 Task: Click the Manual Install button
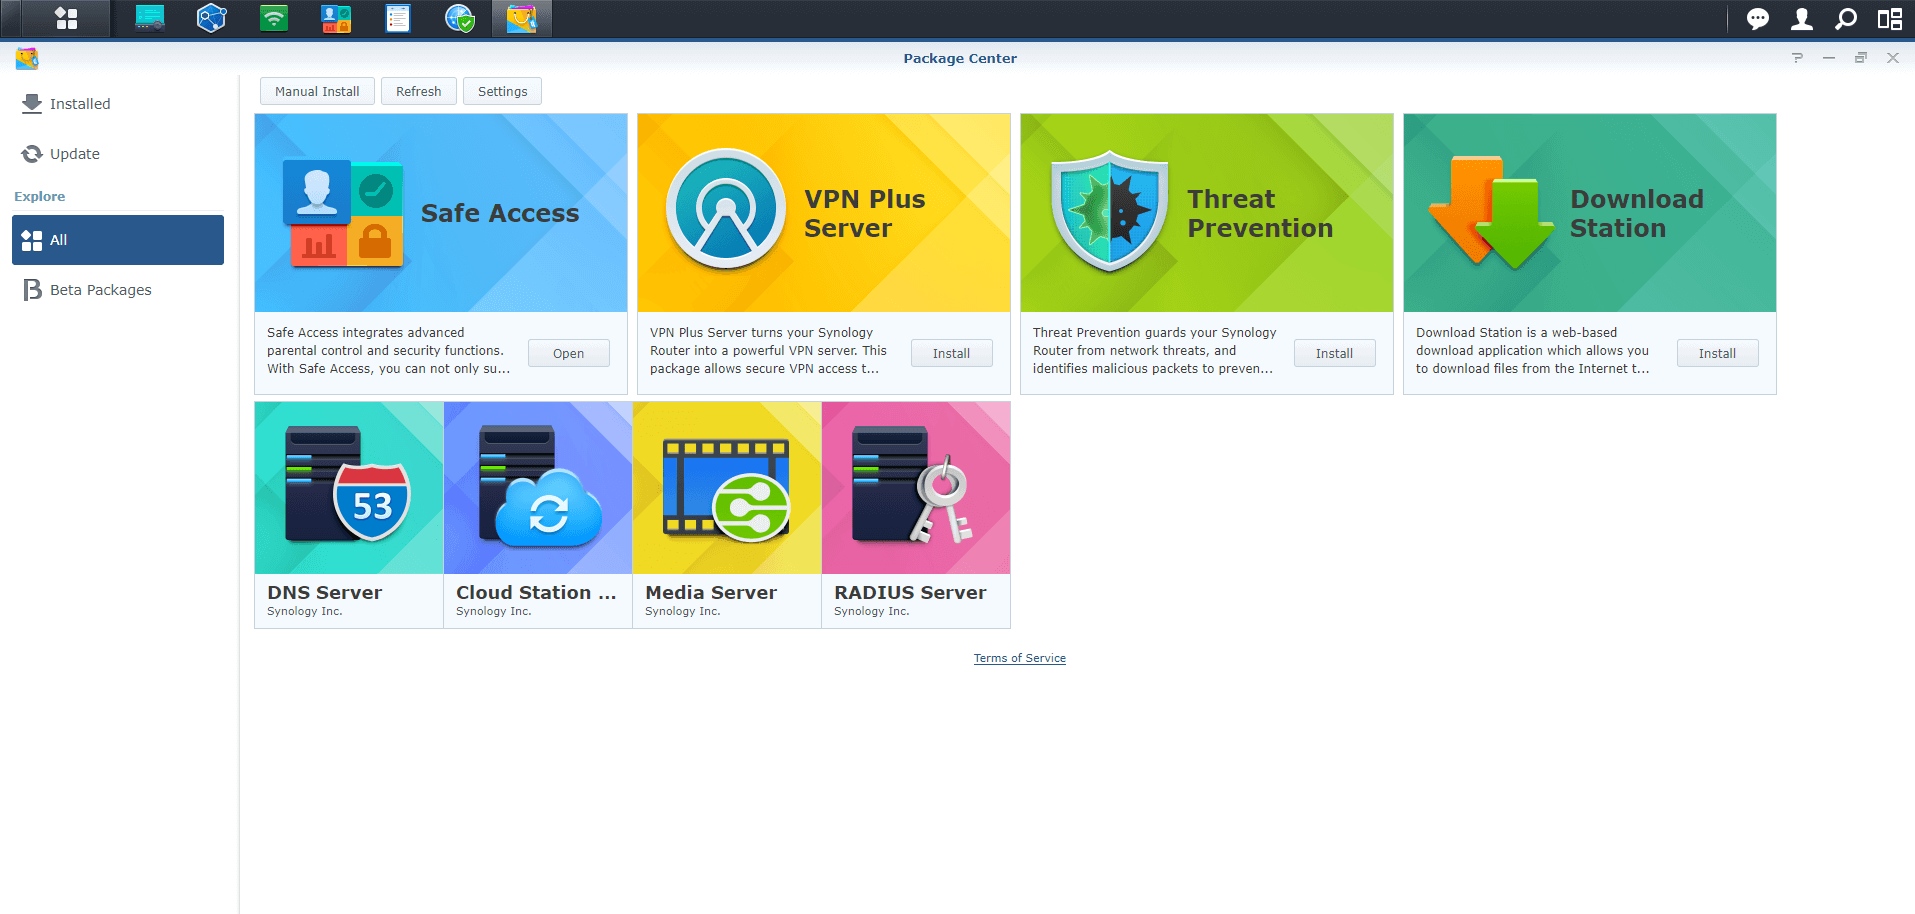click(317, 91)
